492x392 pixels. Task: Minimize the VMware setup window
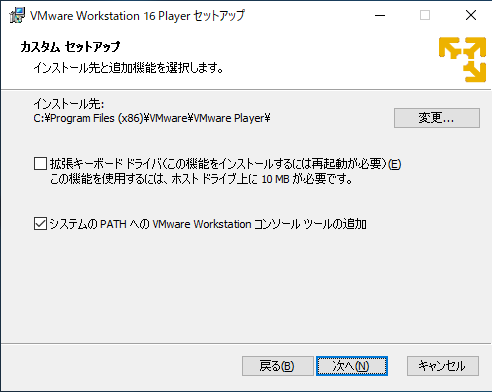[380, 15]
